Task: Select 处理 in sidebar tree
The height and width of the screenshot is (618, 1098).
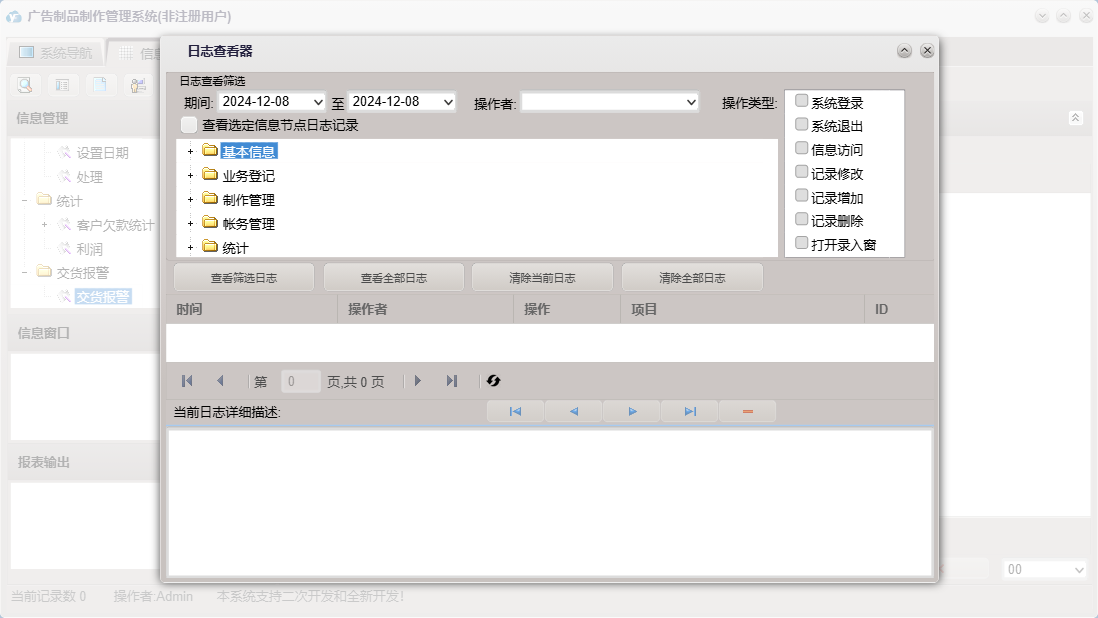Action: point(90,177)
